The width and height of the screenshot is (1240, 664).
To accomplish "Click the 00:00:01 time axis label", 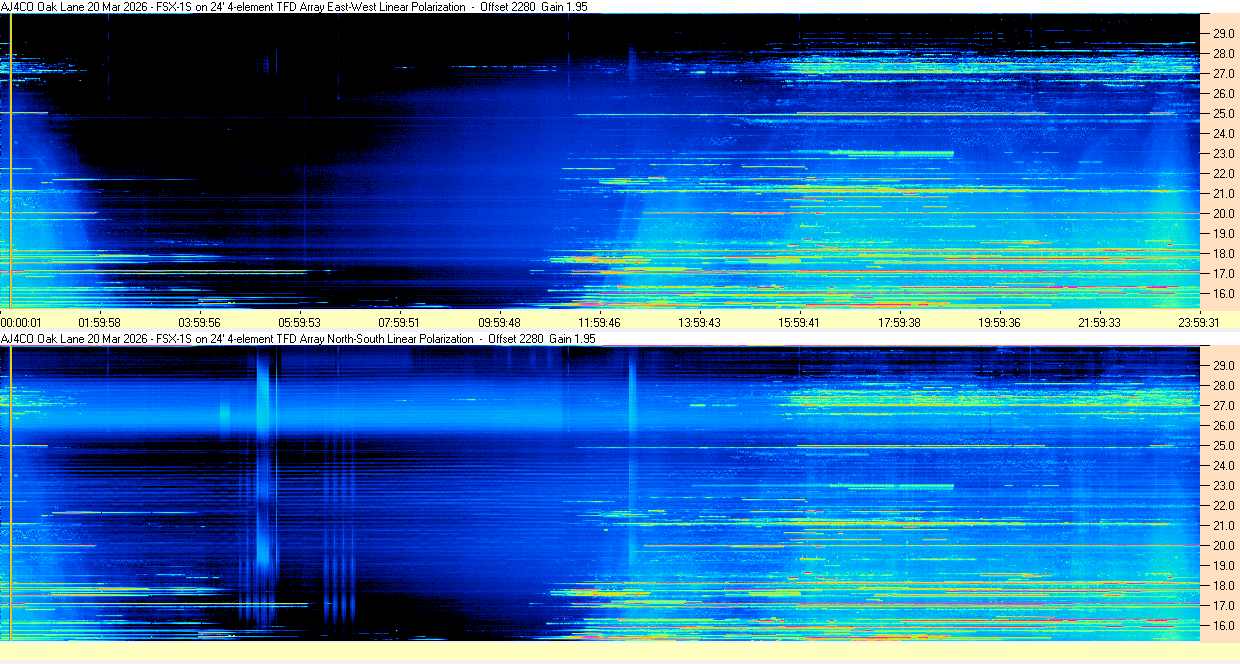I will point(22,322).
